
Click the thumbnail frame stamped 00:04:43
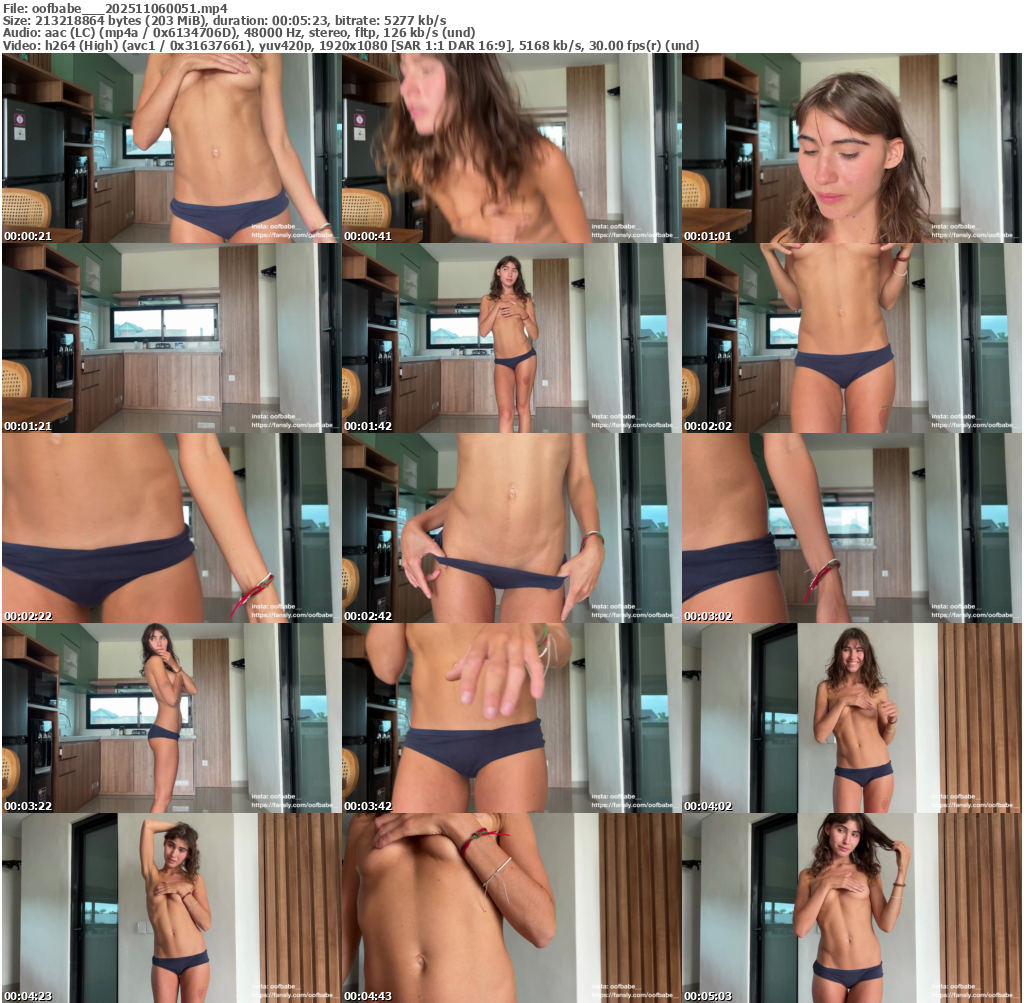[x=512, y=908]
